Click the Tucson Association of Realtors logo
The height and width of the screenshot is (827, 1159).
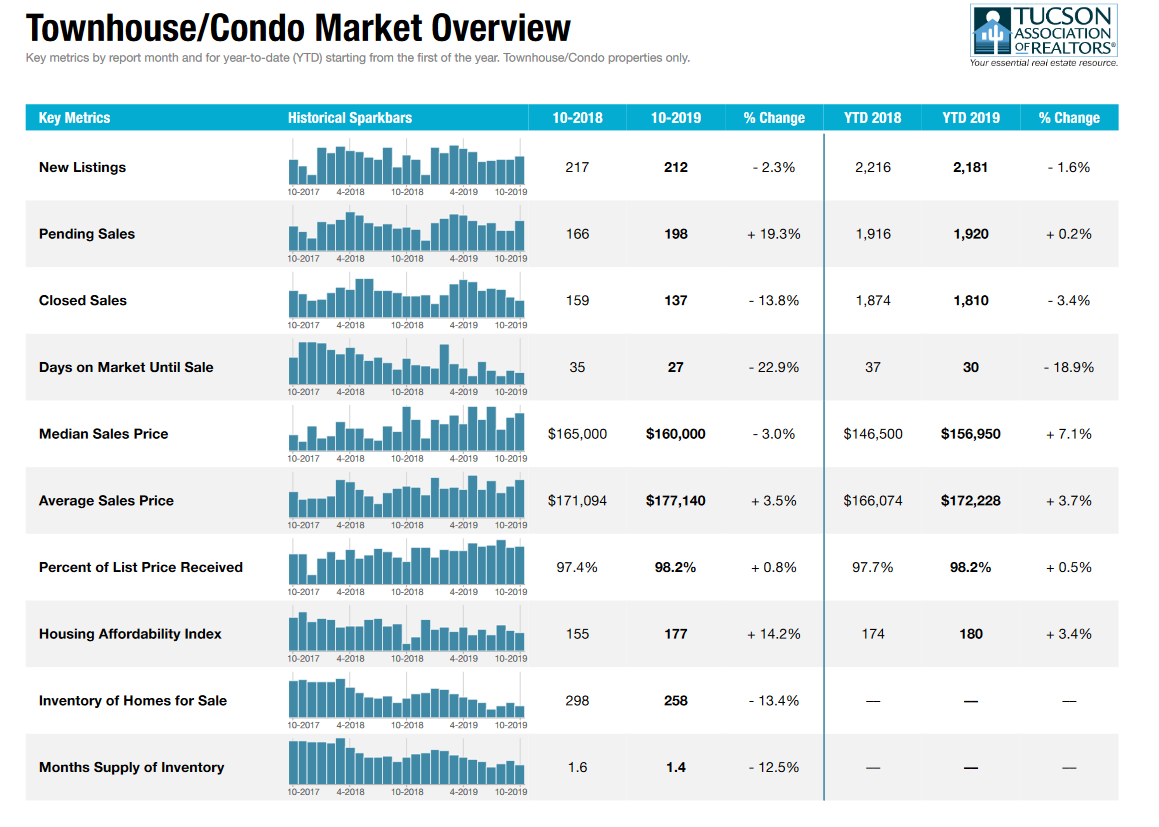[x=1043, y=34]
